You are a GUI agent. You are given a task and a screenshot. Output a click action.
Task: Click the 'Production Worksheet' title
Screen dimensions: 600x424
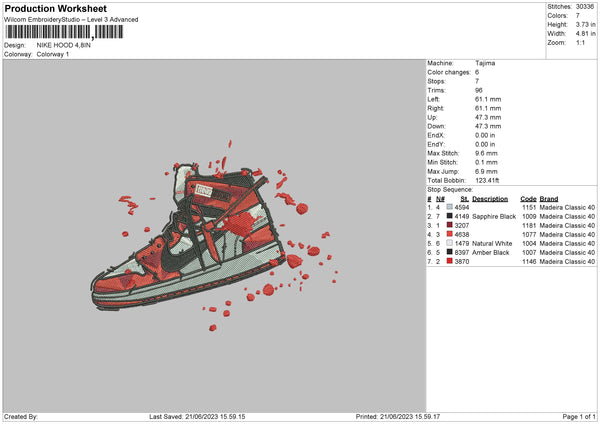point(55,8)
